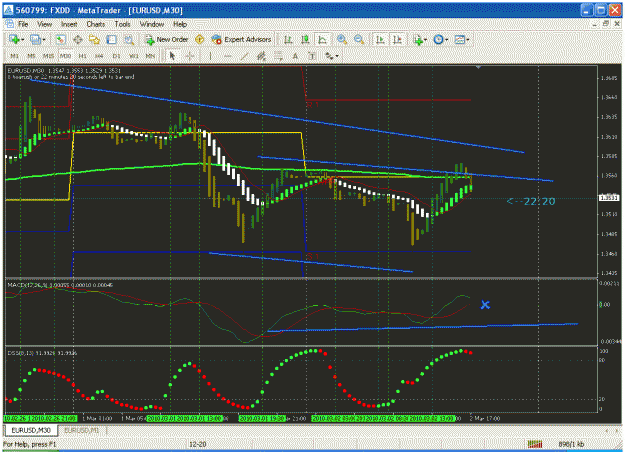Open the Tools menu

(x=122, y=24)
